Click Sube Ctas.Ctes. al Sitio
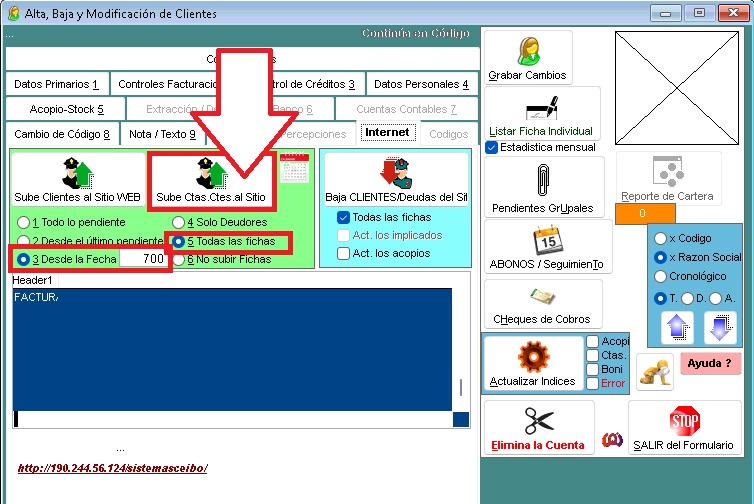 (212, 181)
